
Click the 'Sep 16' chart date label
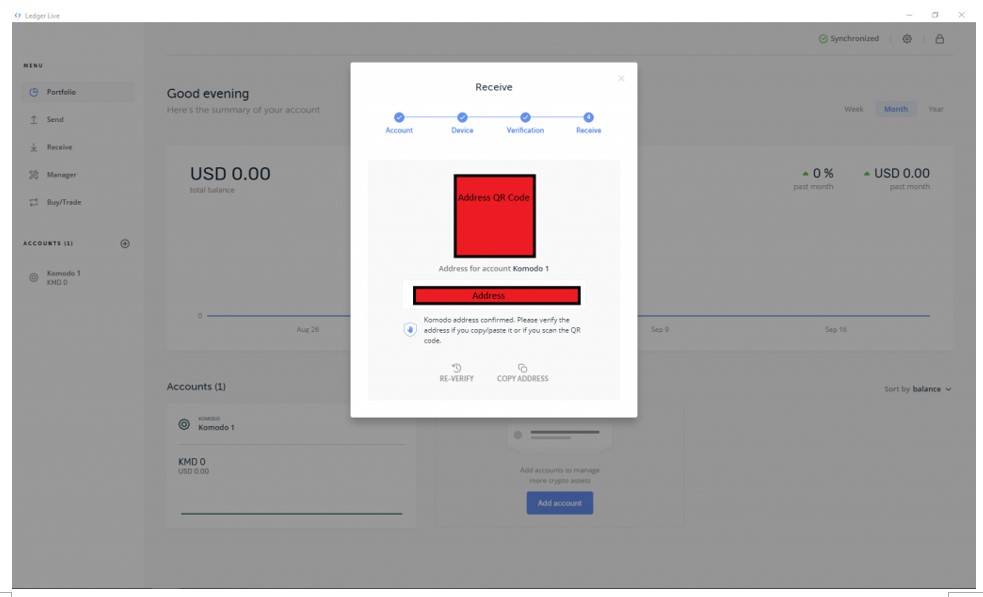click(836, 330)
